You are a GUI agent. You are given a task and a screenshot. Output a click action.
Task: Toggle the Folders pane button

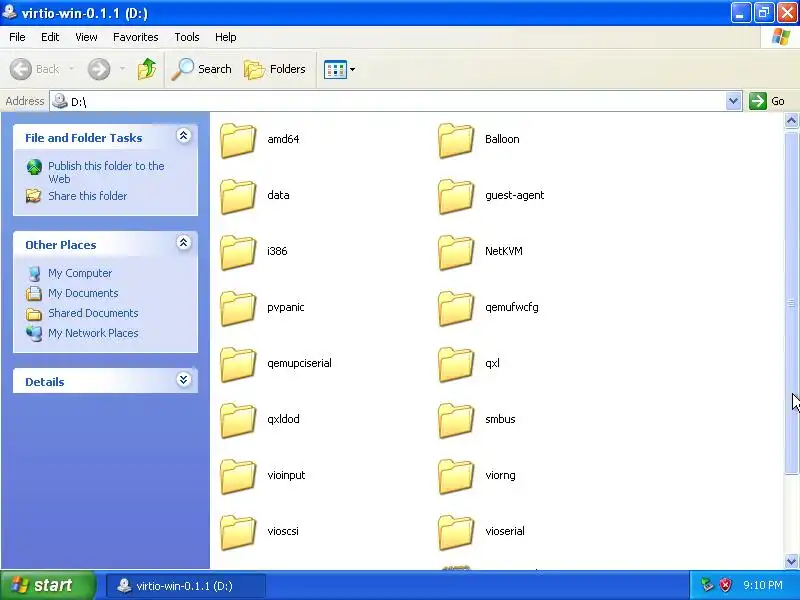[x=275, y=69]
